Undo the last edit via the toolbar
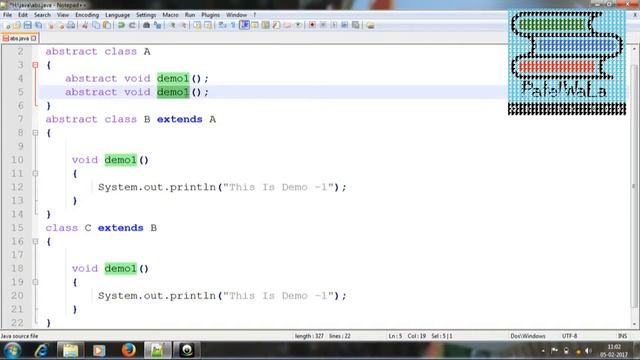 [121, 25]
